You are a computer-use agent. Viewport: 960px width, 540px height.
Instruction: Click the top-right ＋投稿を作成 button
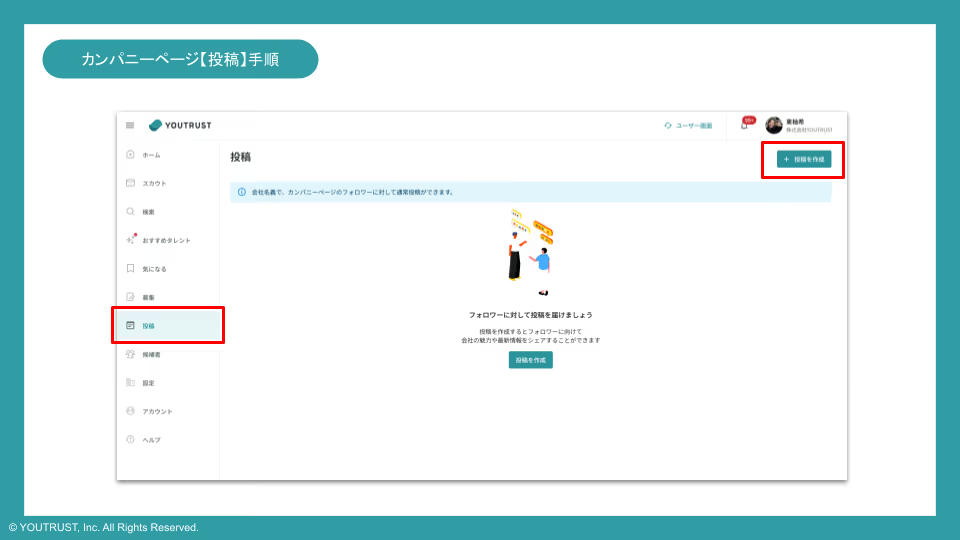click(x=804, y=159)
